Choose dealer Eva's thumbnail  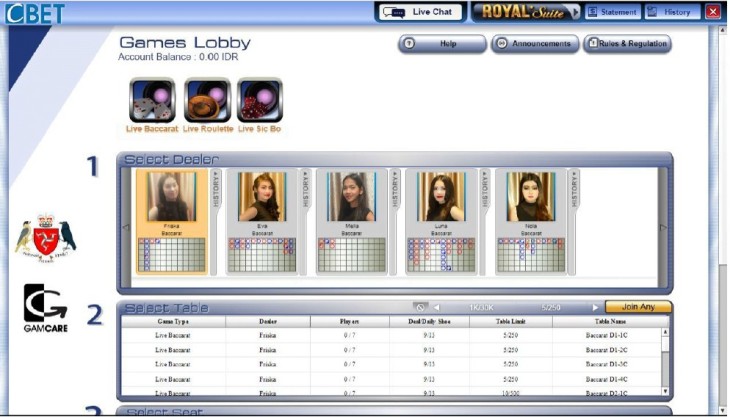coord(262,198)
